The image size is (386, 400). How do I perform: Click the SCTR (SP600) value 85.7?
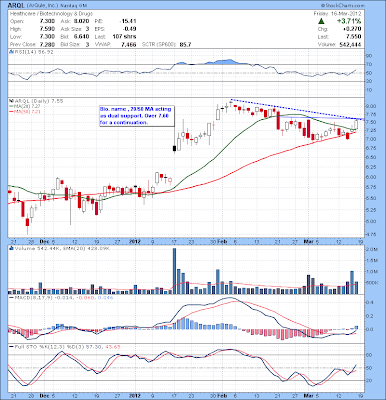click(185, 44)
